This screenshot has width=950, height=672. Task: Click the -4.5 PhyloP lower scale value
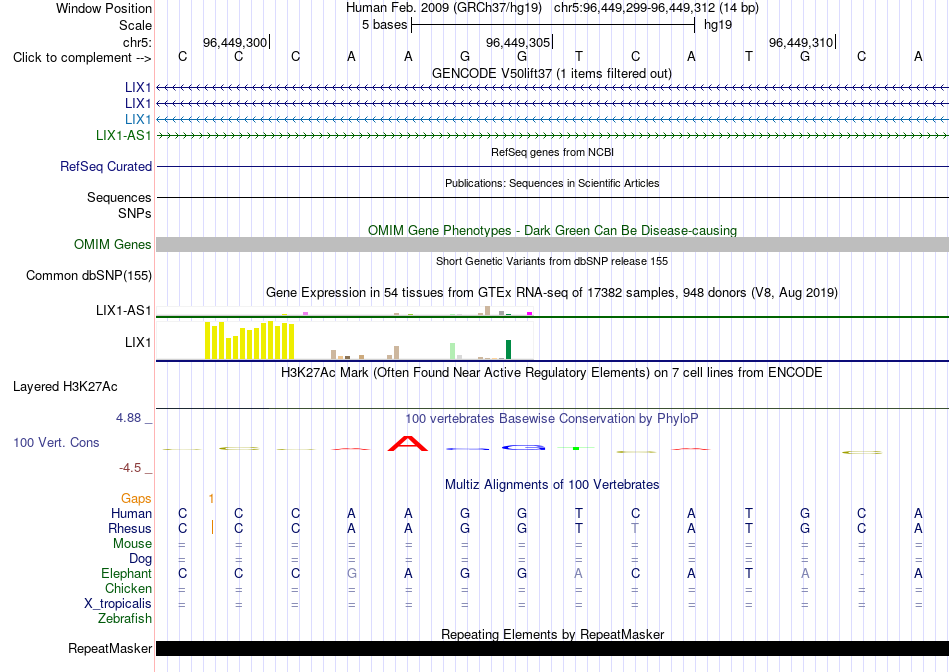pyautogui.click(x=130, y=468)
